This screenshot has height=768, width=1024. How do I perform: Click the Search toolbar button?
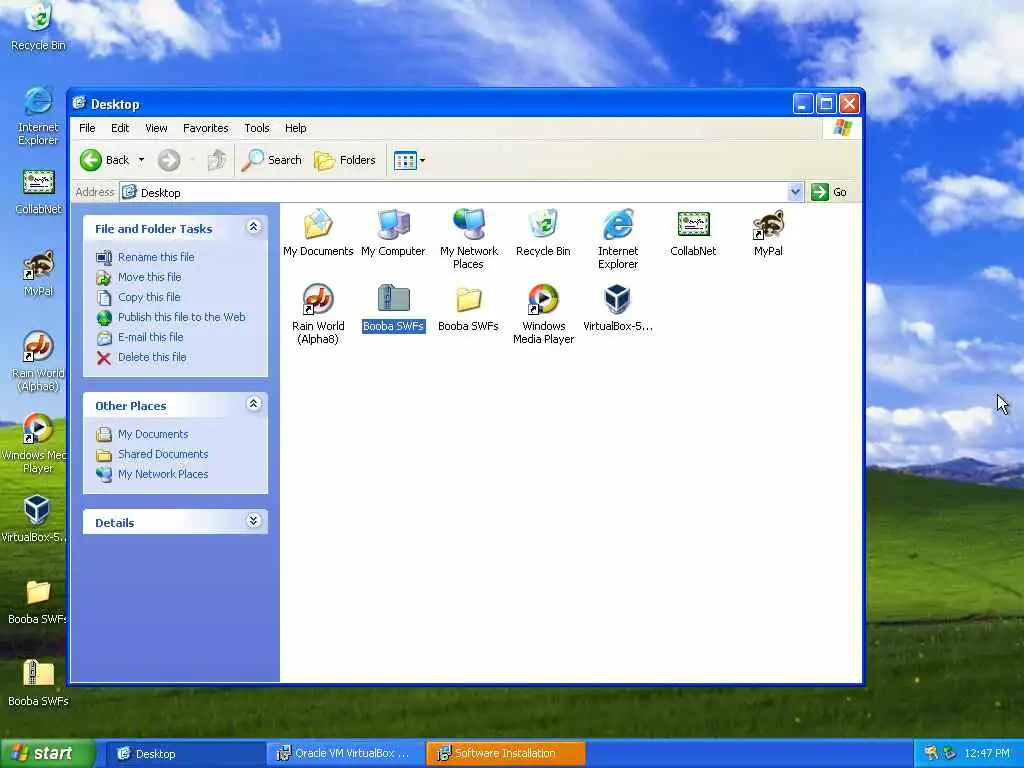[x=272, y=160]
